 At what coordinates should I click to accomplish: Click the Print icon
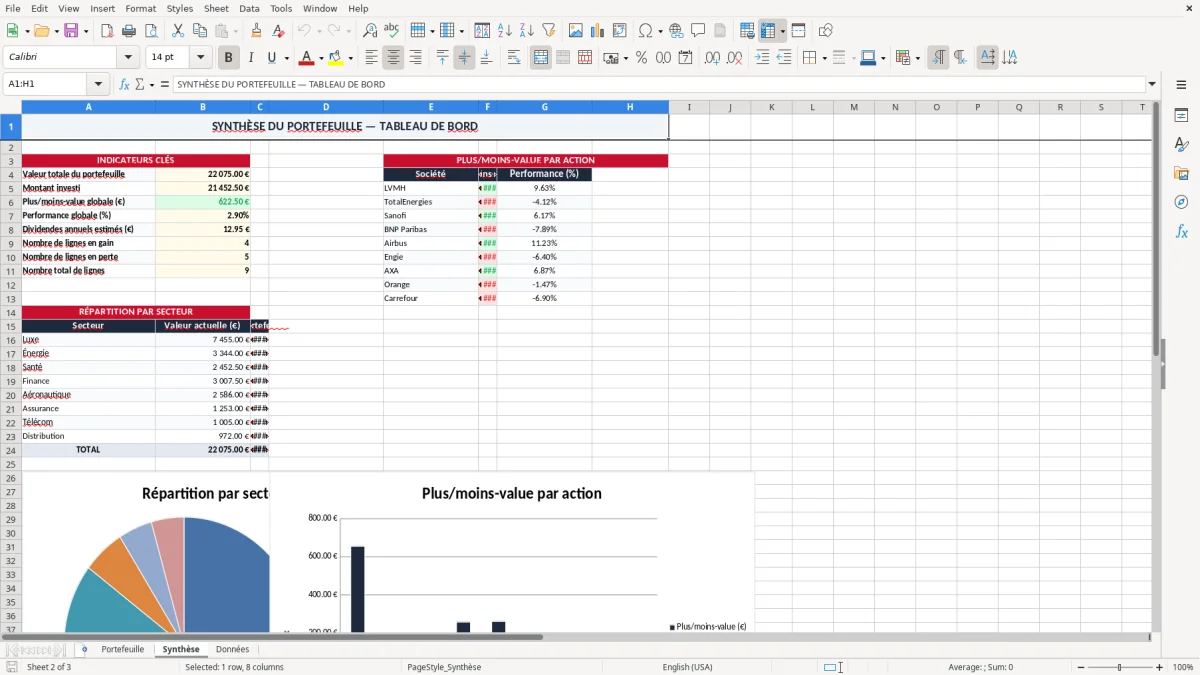[x=131, y=31]
